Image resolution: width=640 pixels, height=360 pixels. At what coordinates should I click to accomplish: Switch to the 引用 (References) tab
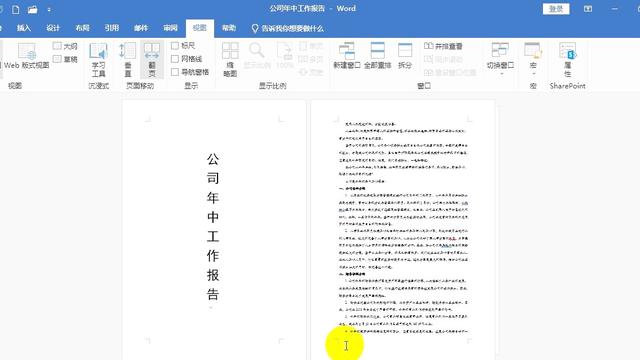[112, 28]
